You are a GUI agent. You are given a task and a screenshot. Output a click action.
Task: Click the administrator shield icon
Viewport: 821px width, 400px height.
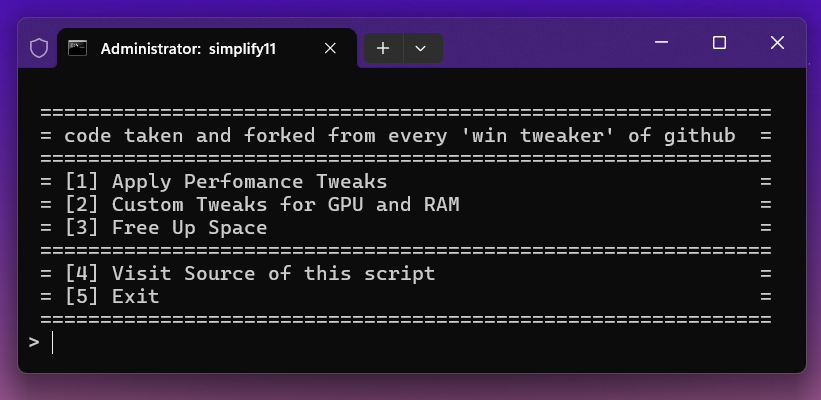point(39,47)
